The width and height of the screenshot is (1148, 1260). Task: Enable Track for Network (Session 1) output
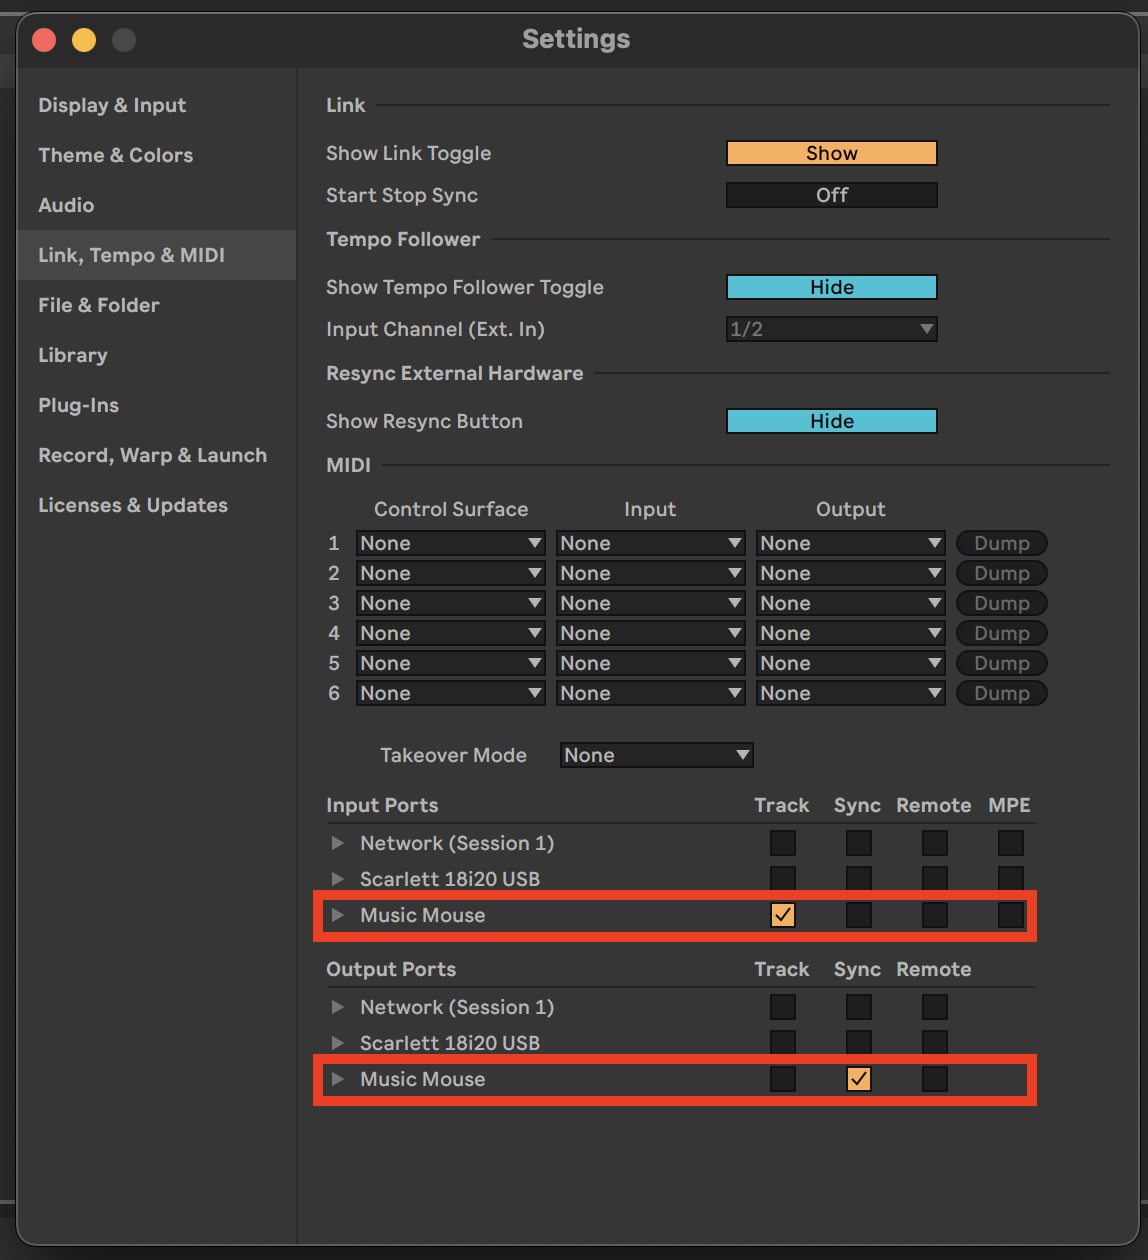pyautogui.click(x=783, y=1007)
